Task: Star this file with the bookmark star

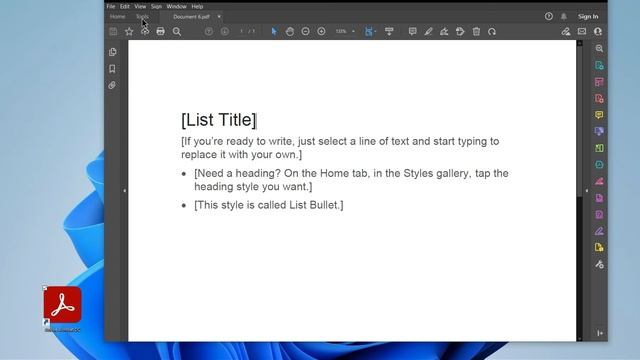Action: pyautogui.click(x=129, y=31)
